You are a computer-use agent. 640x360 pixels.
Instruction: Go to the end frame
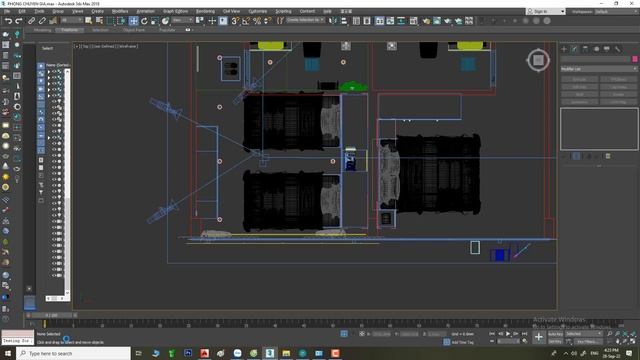pyautogui.click(x=524, y=334)
